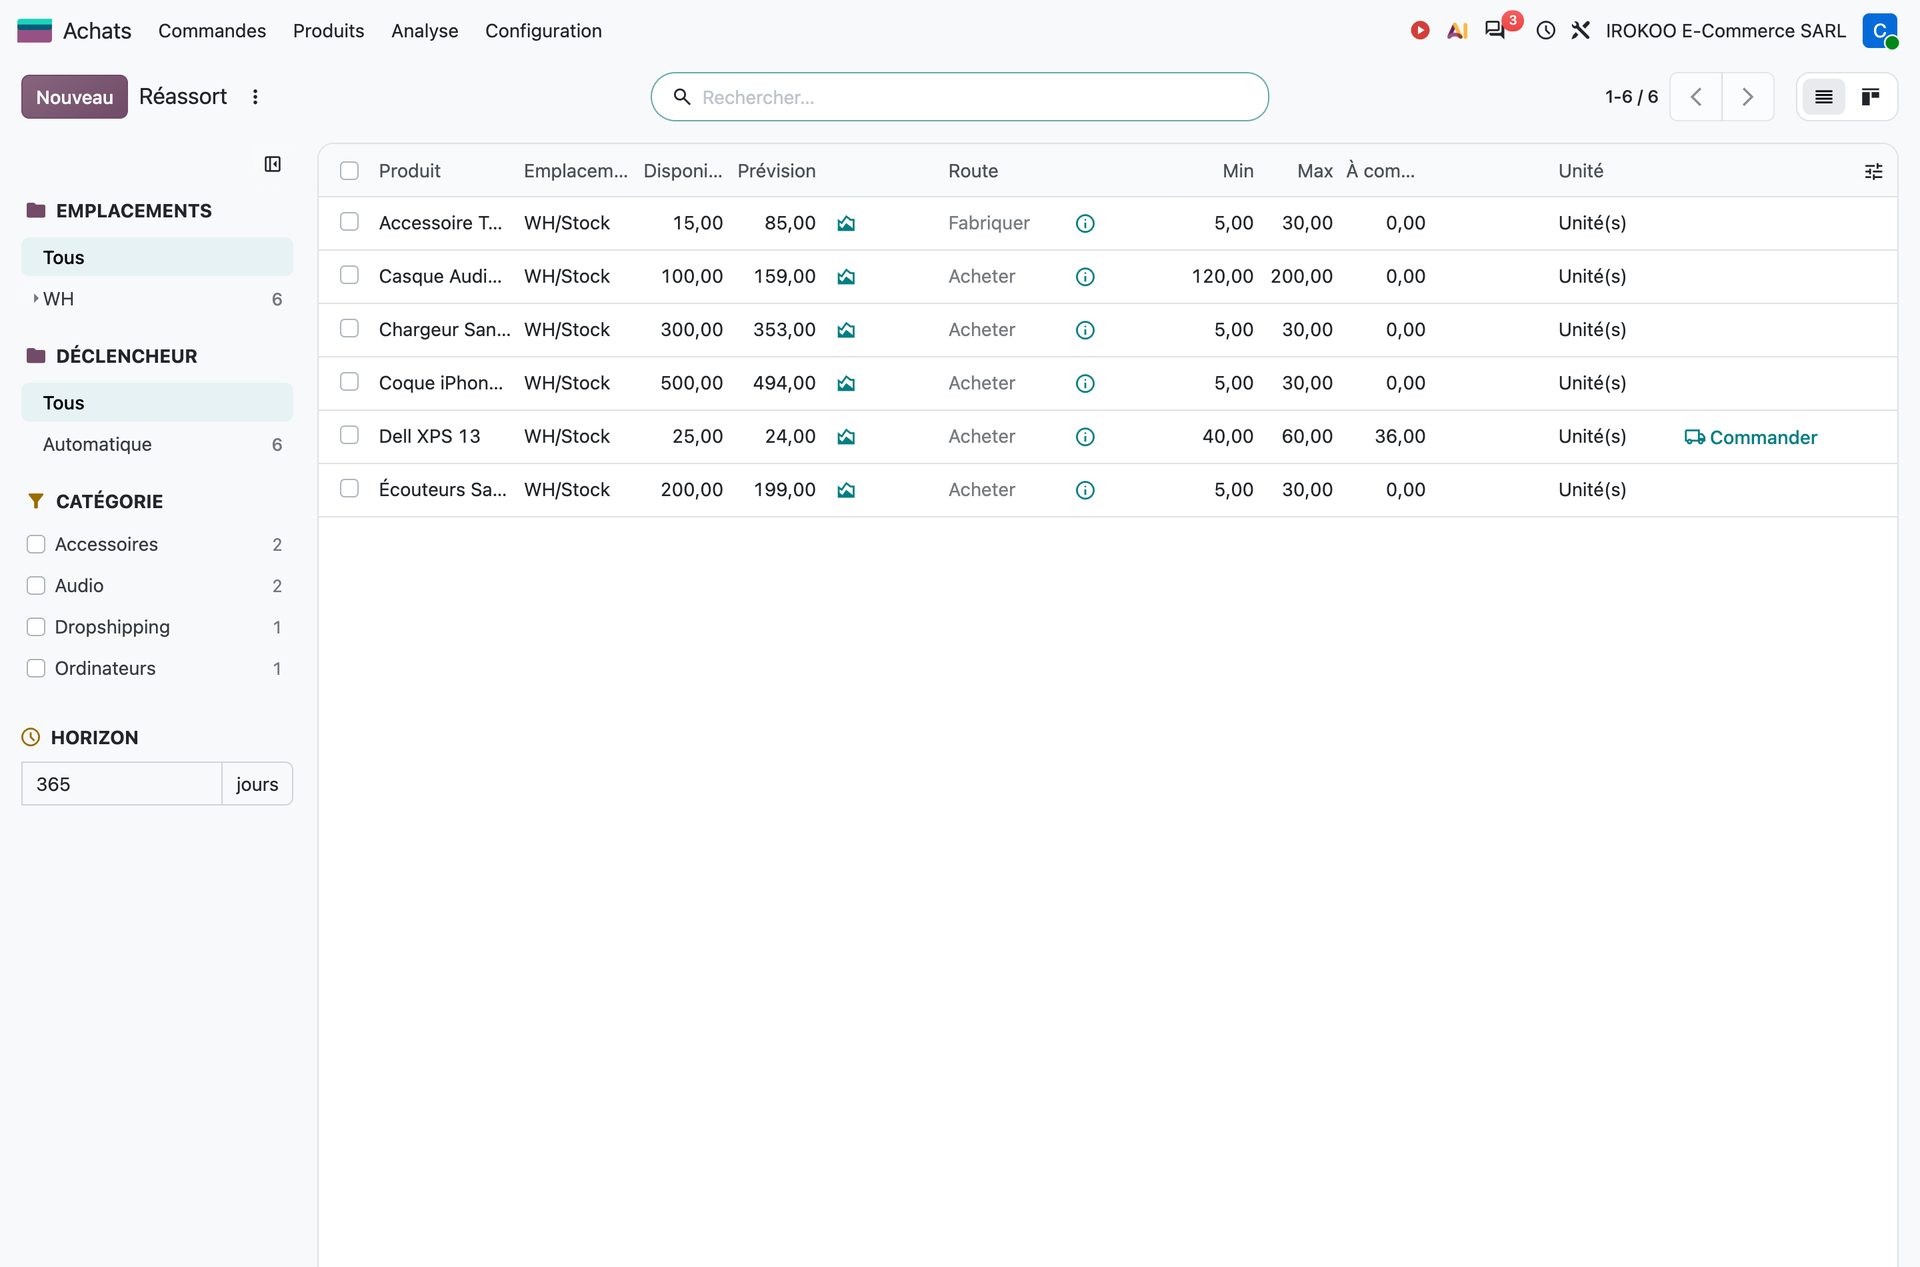This screenshot has width=1920, height=1267.
Task: Click Commander for Dell XPS 13
Action: (1750, 437)
